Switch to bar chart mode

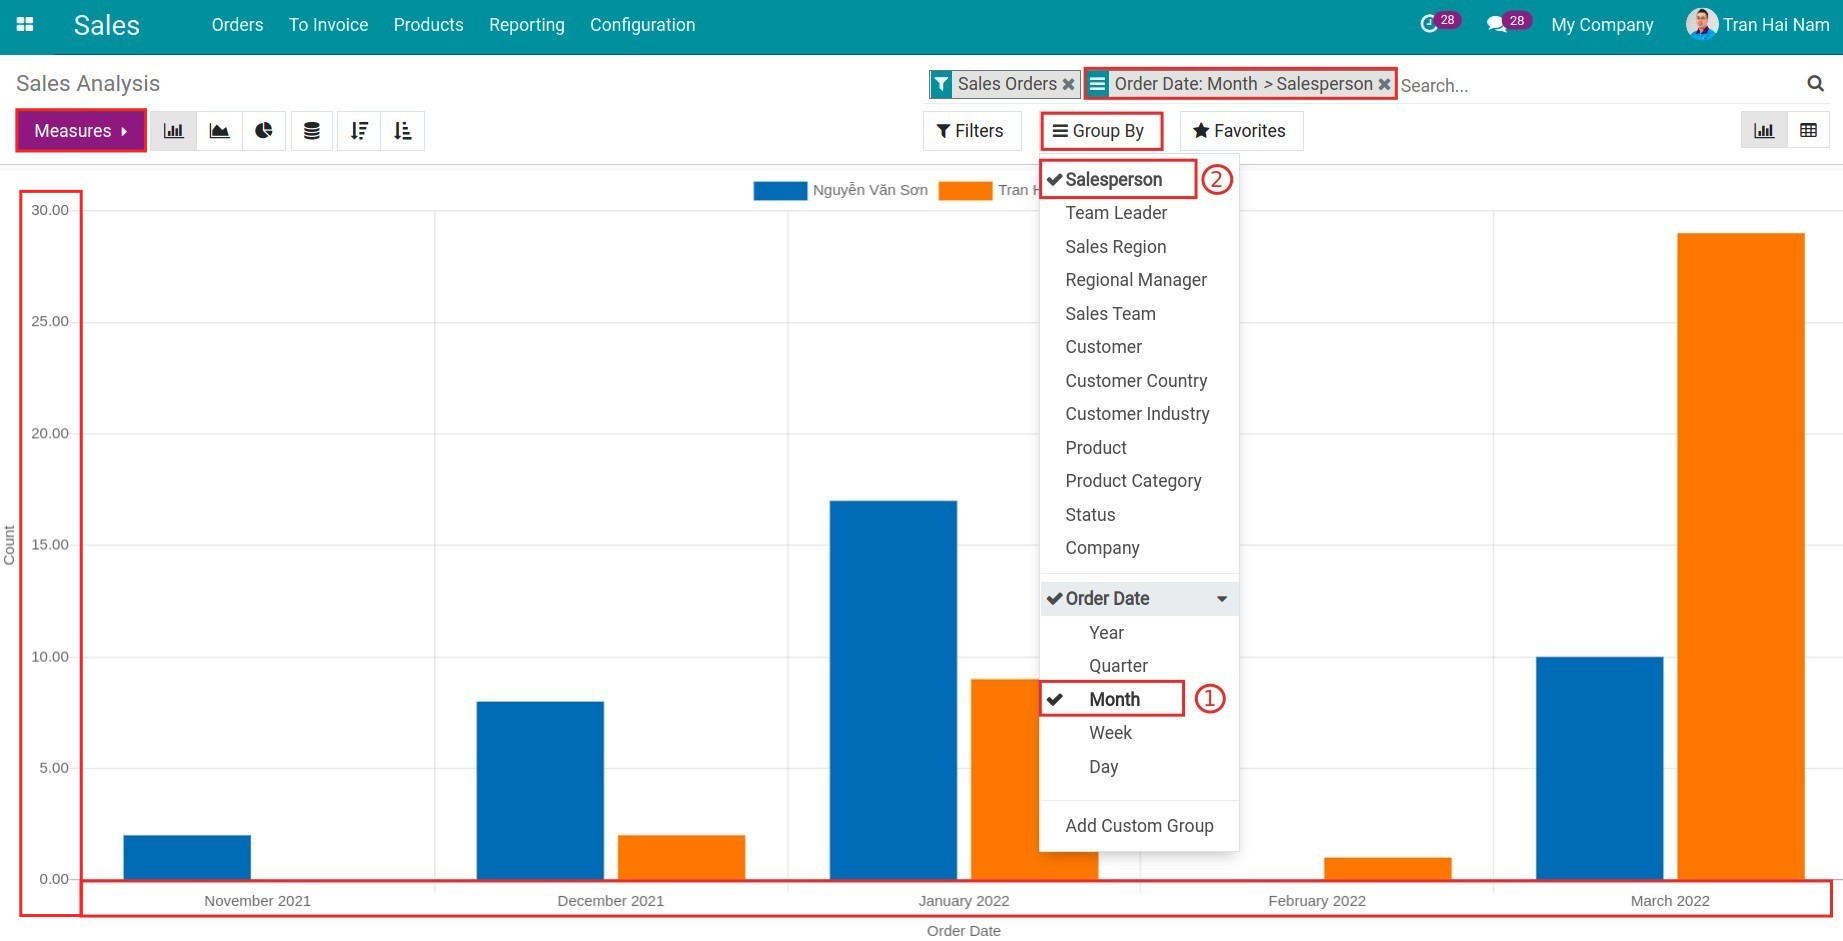(173, 131)
